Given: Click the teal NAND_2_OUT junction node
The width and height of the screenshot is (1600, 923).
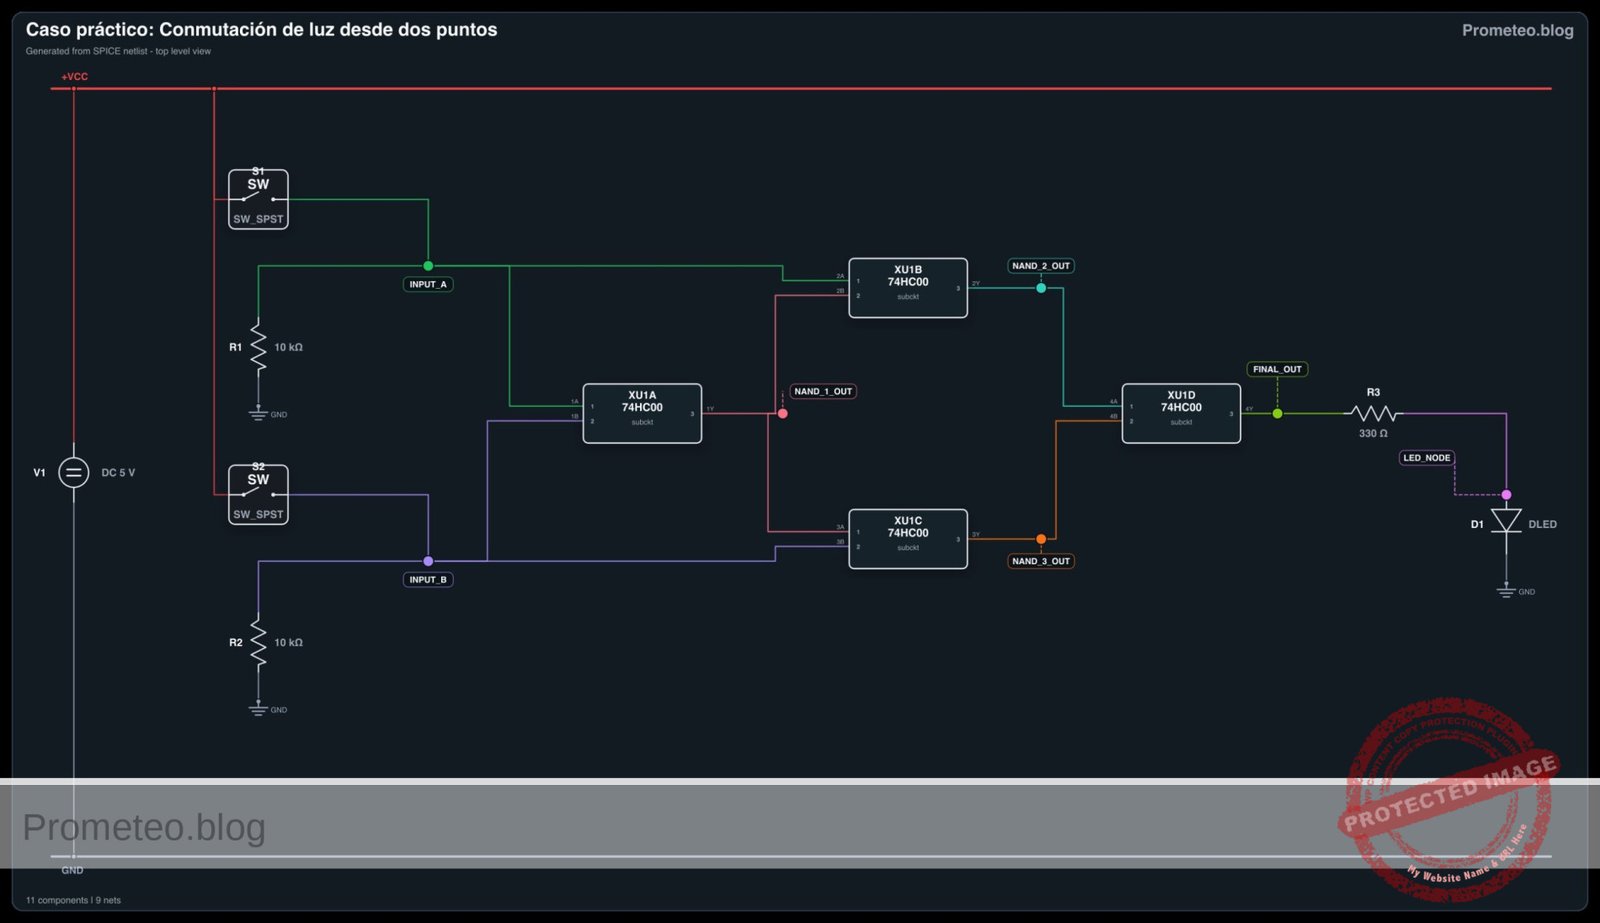Looking at the screenshot, I should point(1041,288).
